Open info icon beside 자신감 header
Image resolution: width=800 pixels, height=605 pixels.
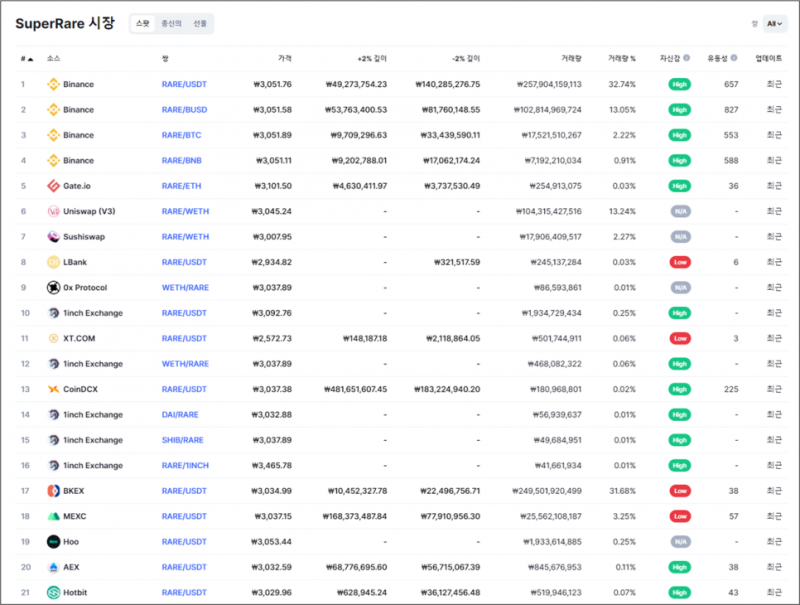tap(687, 58)
